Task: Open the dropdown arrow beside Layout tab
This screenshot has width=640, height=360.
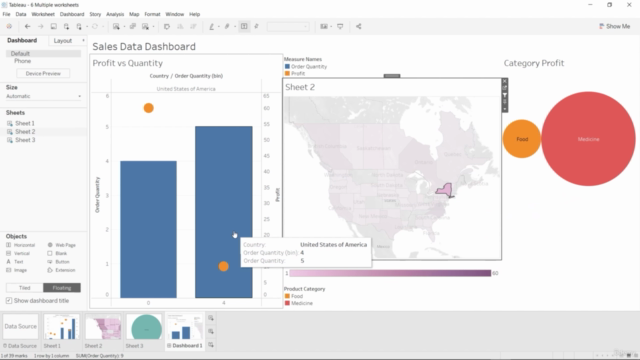Action: tap(83, 40)
